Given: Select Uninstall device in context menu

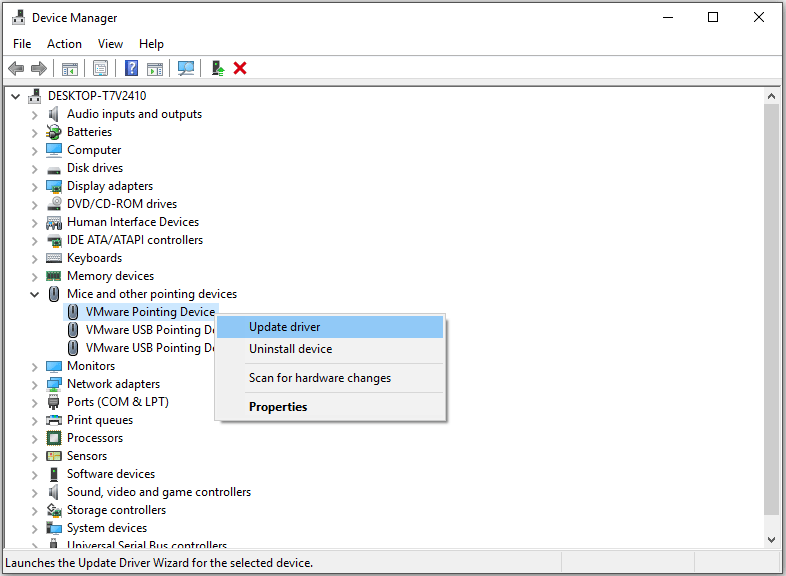Looking at the screenshot, I should (290, 349).
